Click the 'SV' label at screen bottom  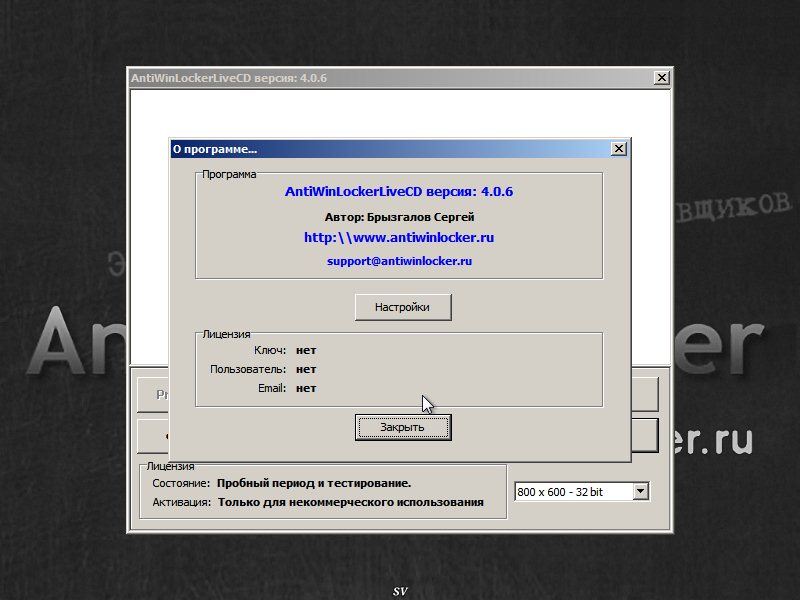(x=400, y=591)
